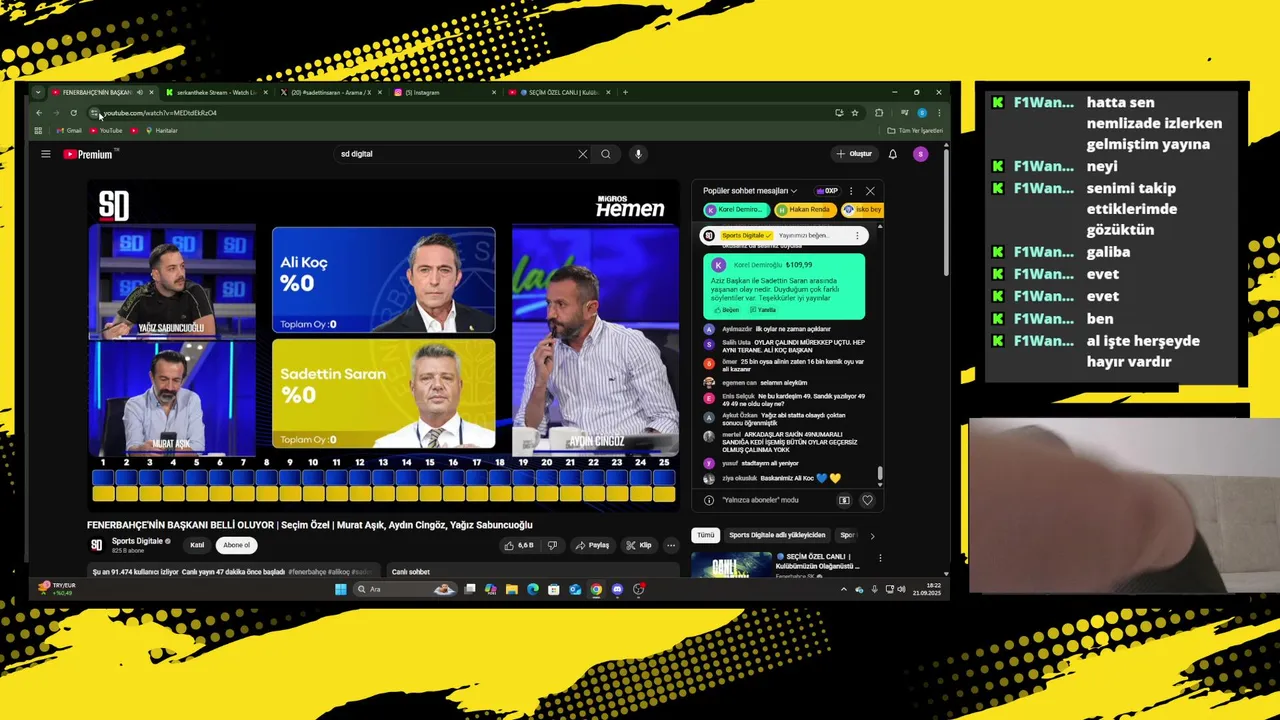
Task: Open YouTube notifications bell
Action: pyautogui.click(x=893, y=154)
